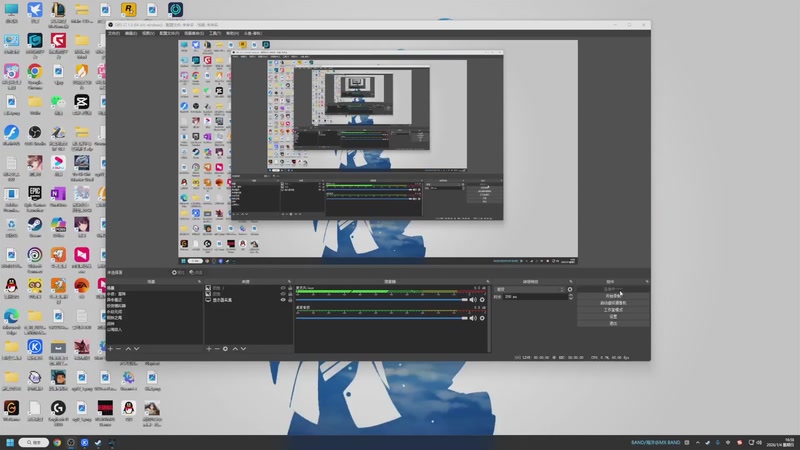The image size is (800, 450).
Task: Open the 编辑 menu in OBS
Action: point(131,33)
